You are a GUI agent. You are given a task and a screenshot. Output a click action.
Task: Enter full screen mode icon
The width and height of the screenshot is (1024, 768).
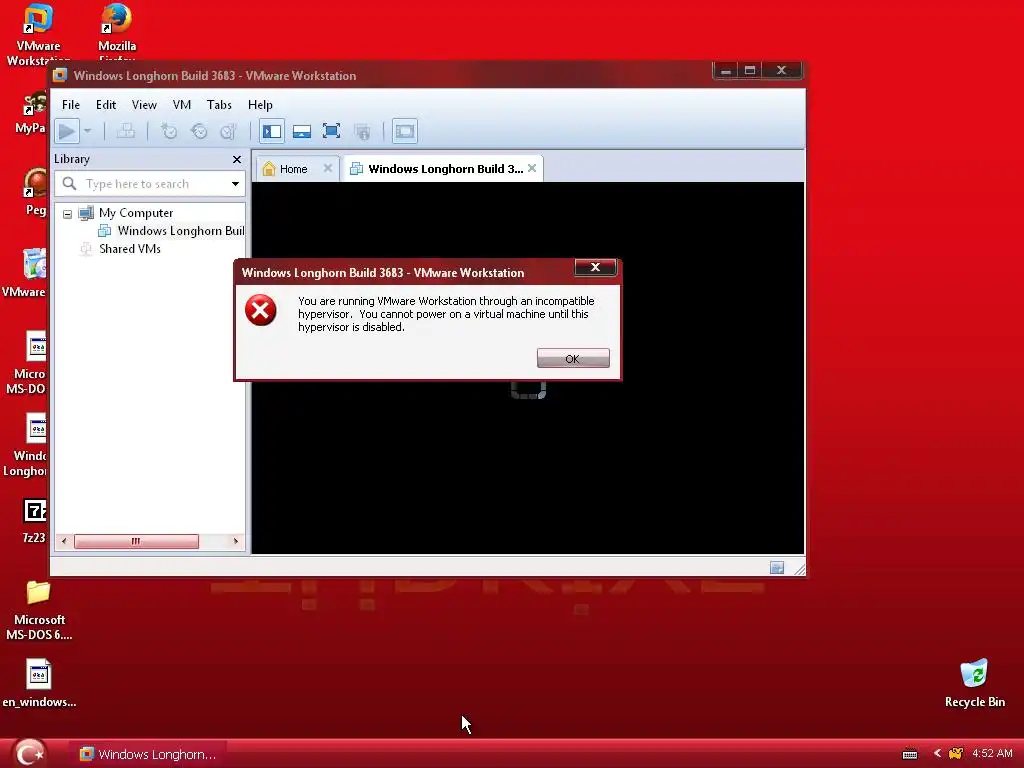[332, 131]
